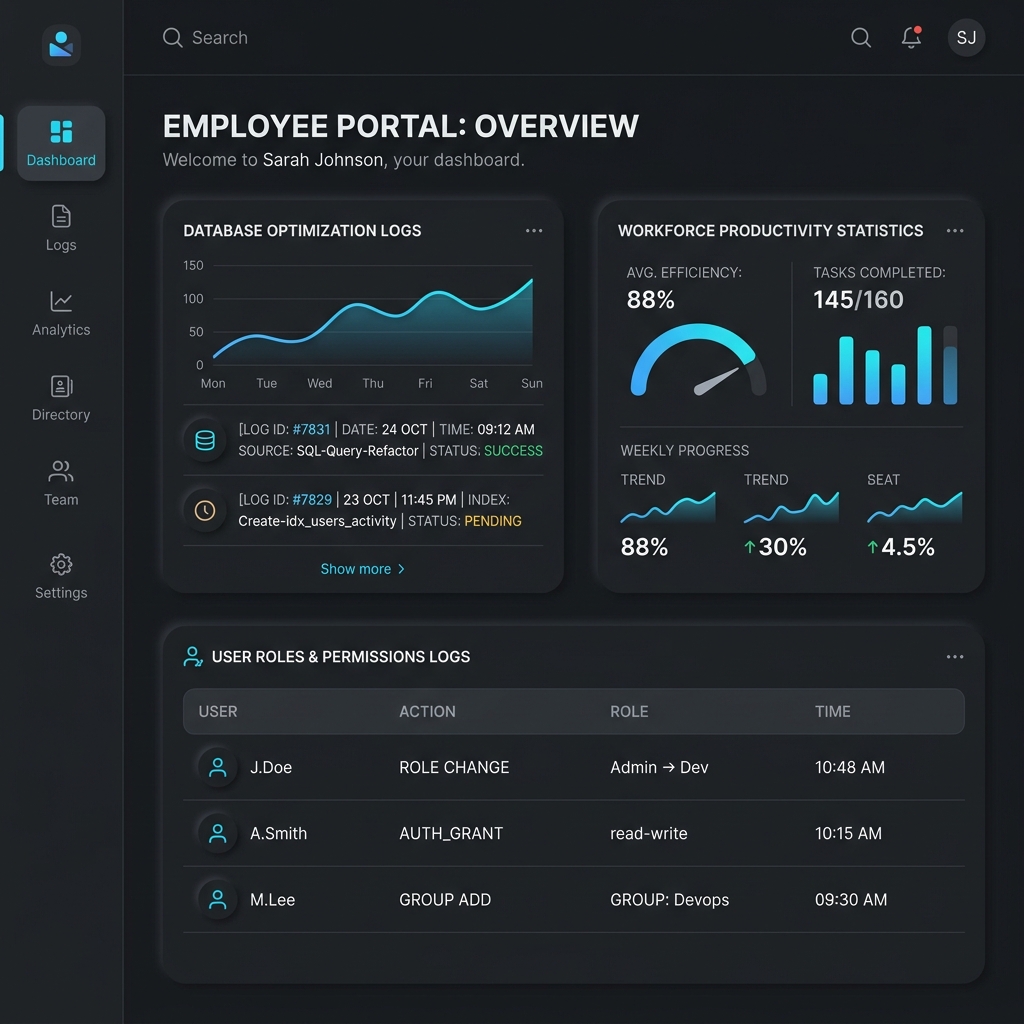Click the ROLE CHANGE action cell

click(454, 767)
